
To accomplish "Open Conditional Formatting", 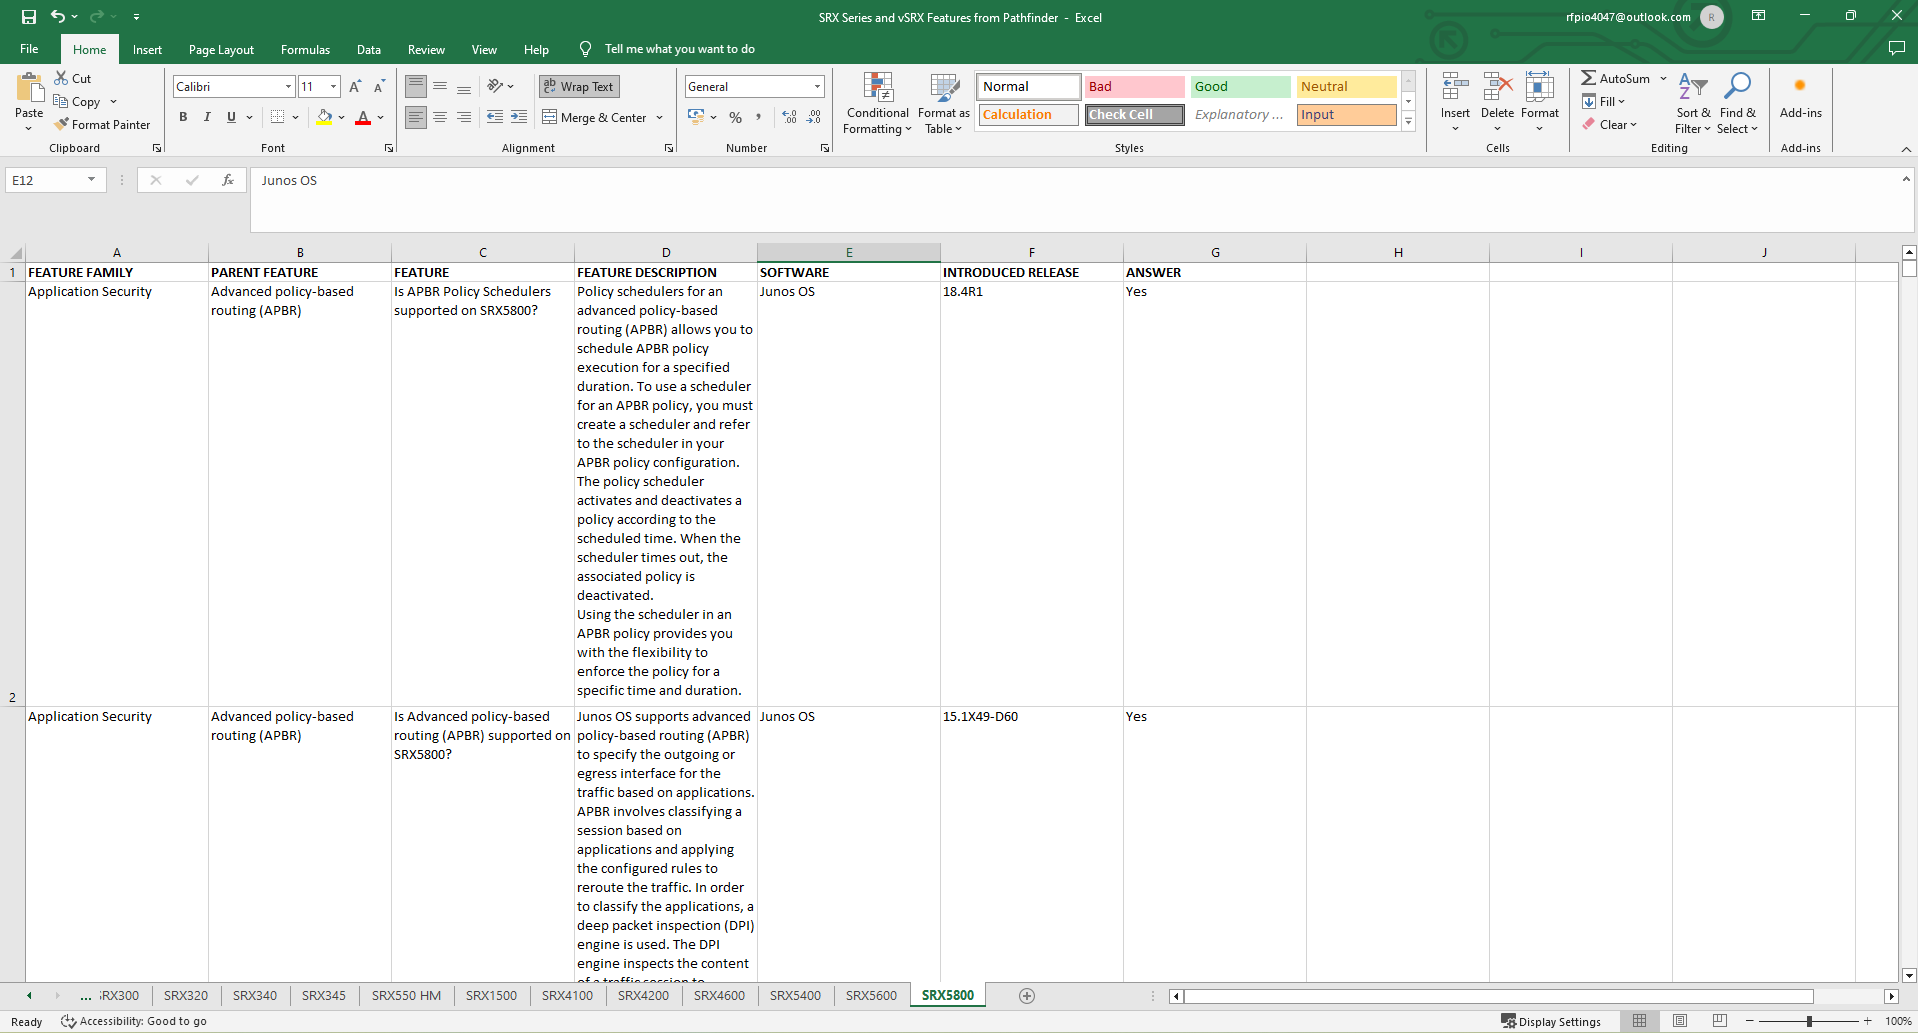I will [877, 104].
